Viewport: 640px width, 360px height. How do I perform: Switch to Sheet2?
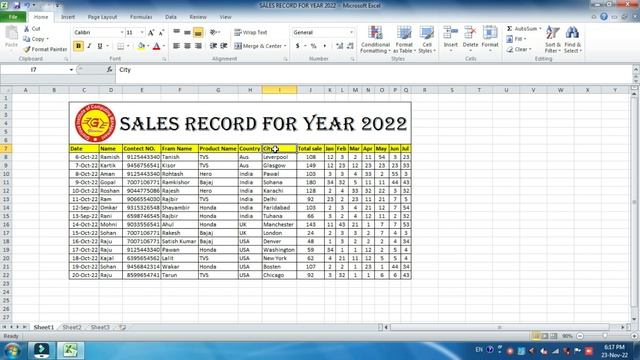[72, 327]
